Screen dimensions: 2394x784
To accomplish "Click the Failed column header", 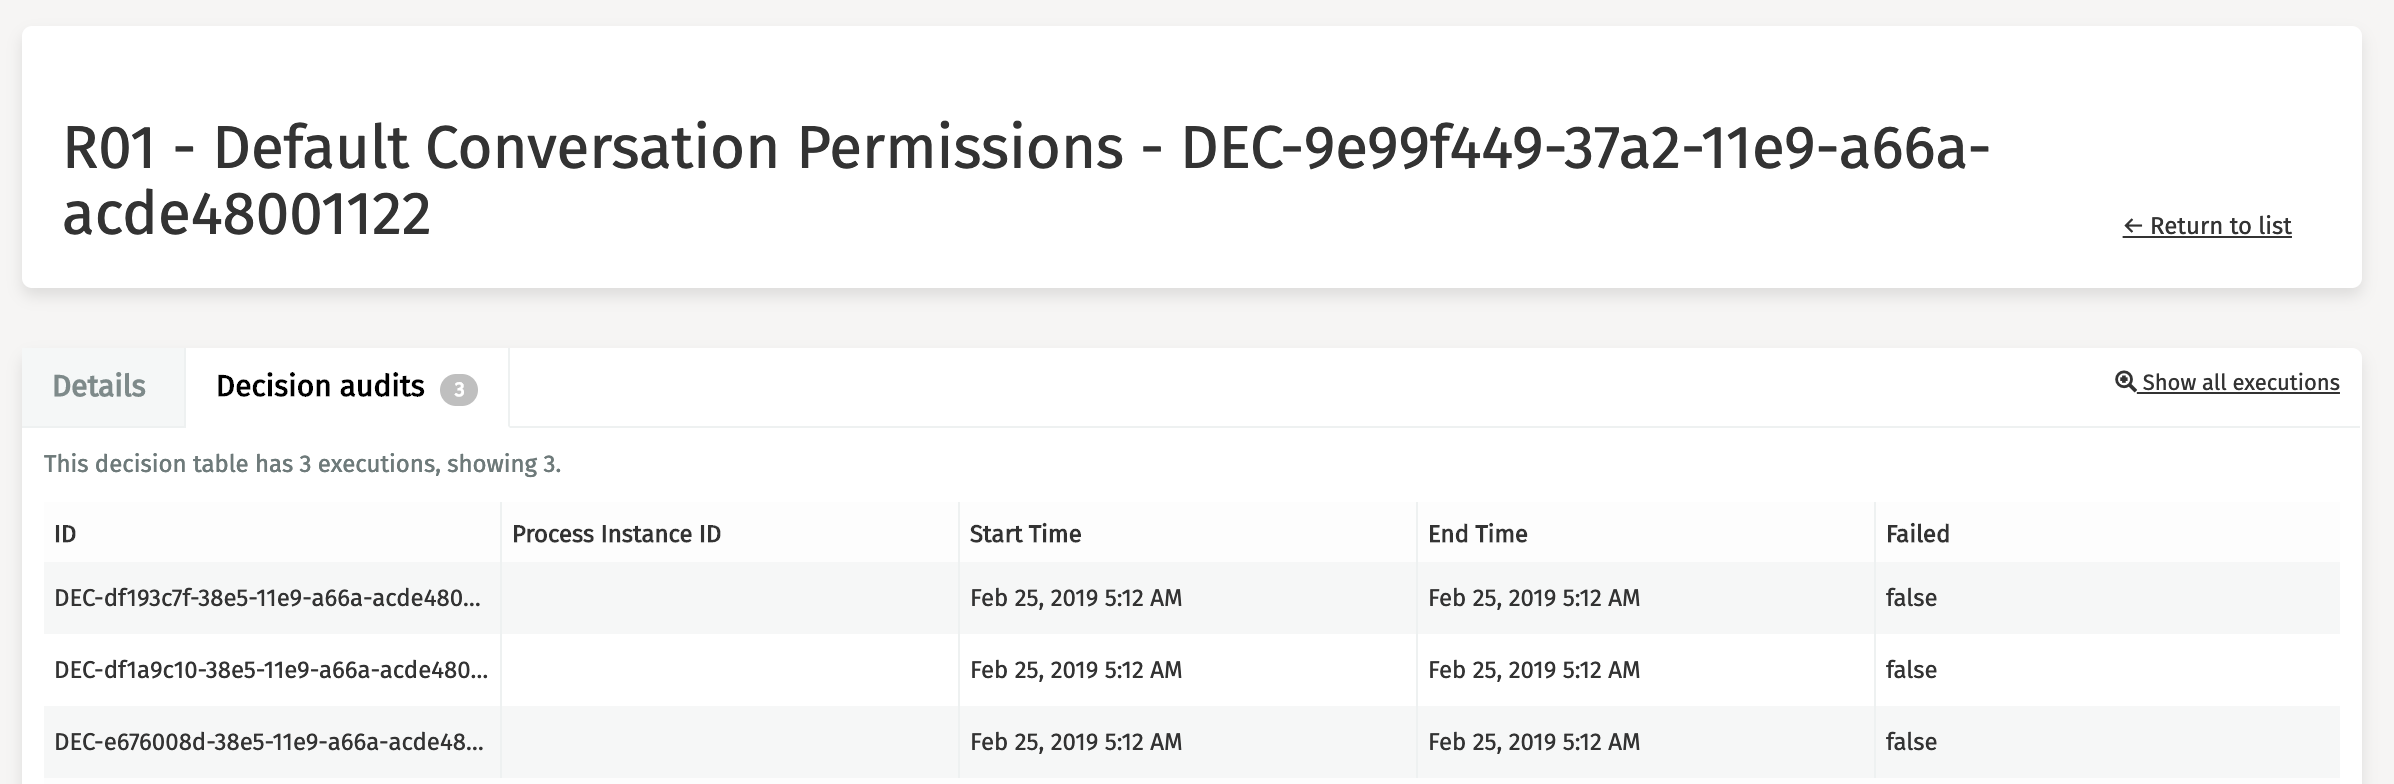I will [x=1917, y=534].
